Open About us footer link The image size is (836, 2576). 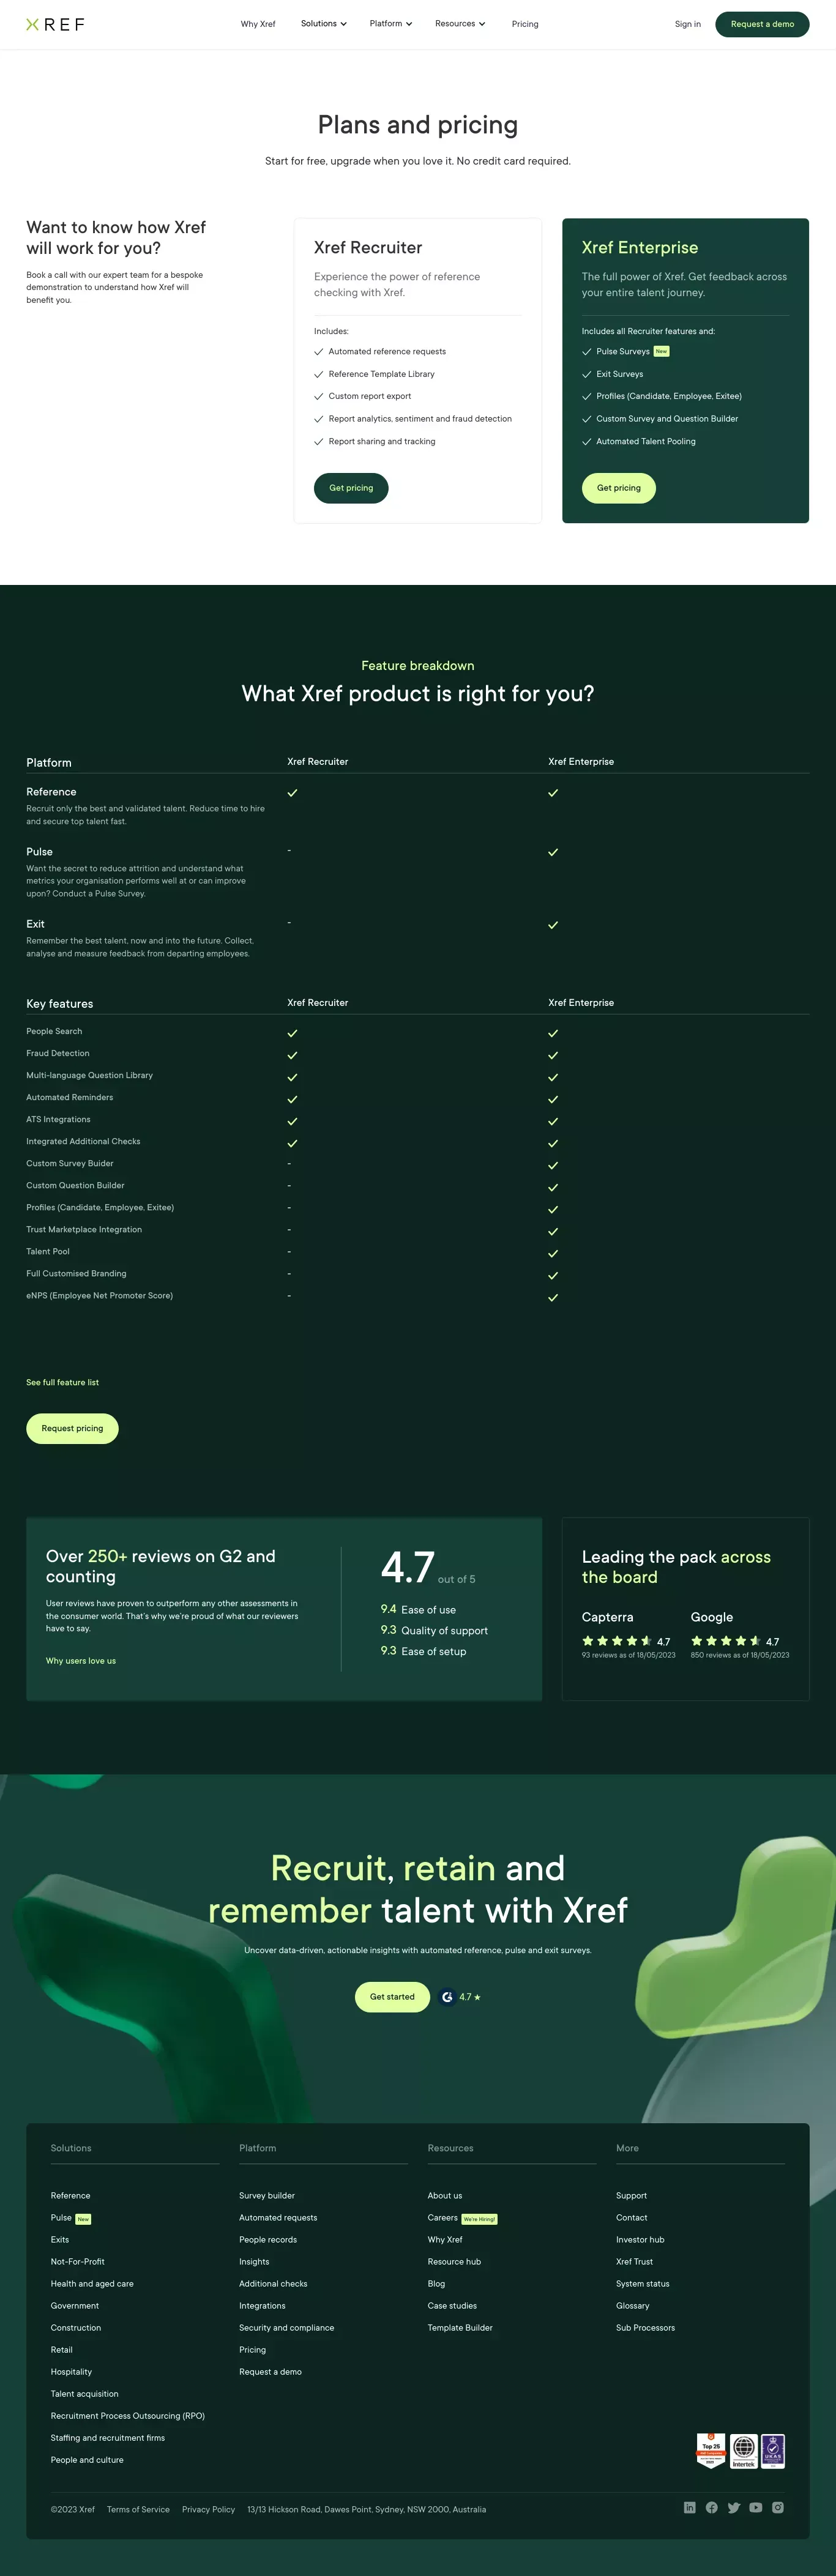tap(445, 2196)
